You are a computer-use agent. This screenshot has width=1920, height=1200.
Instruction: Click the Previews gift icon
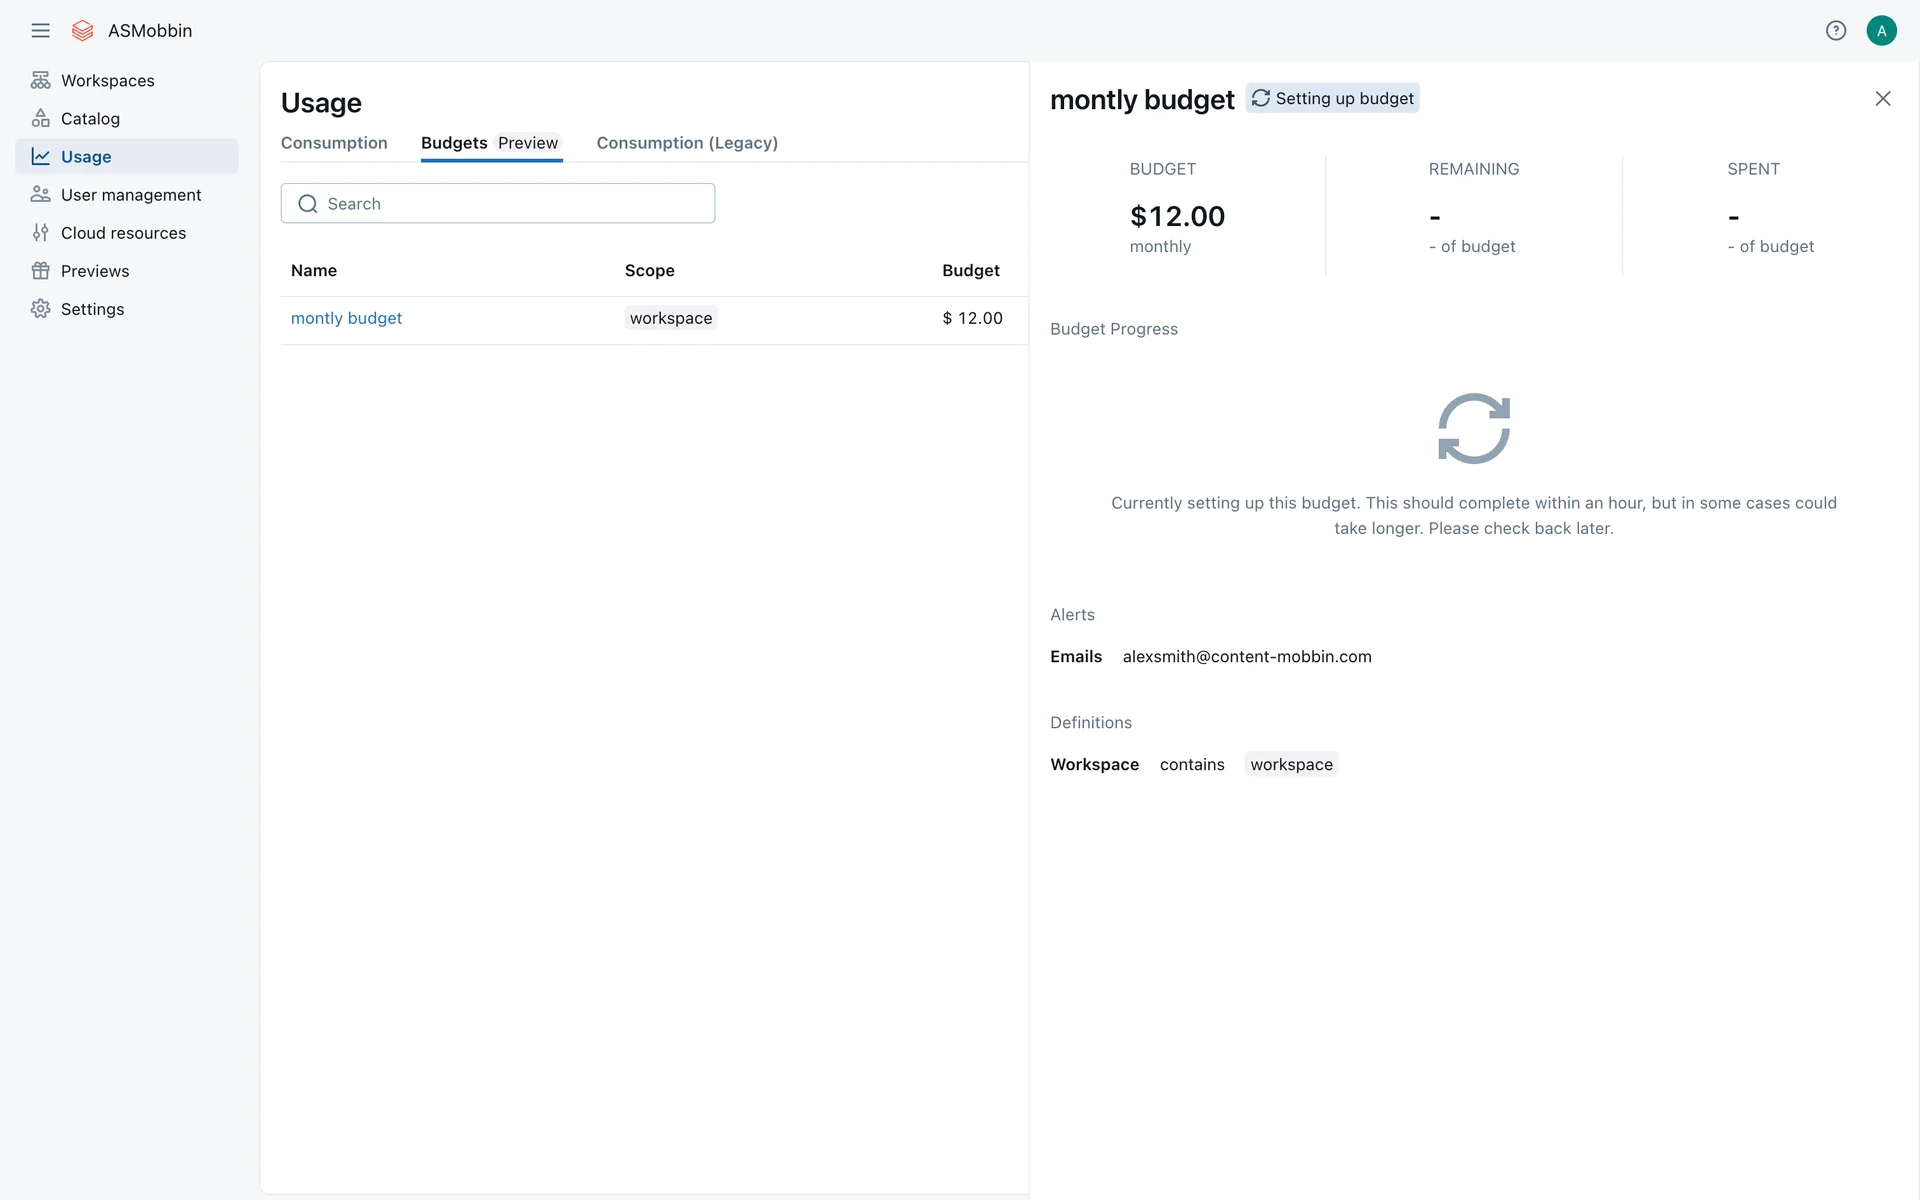pos(40,271)
